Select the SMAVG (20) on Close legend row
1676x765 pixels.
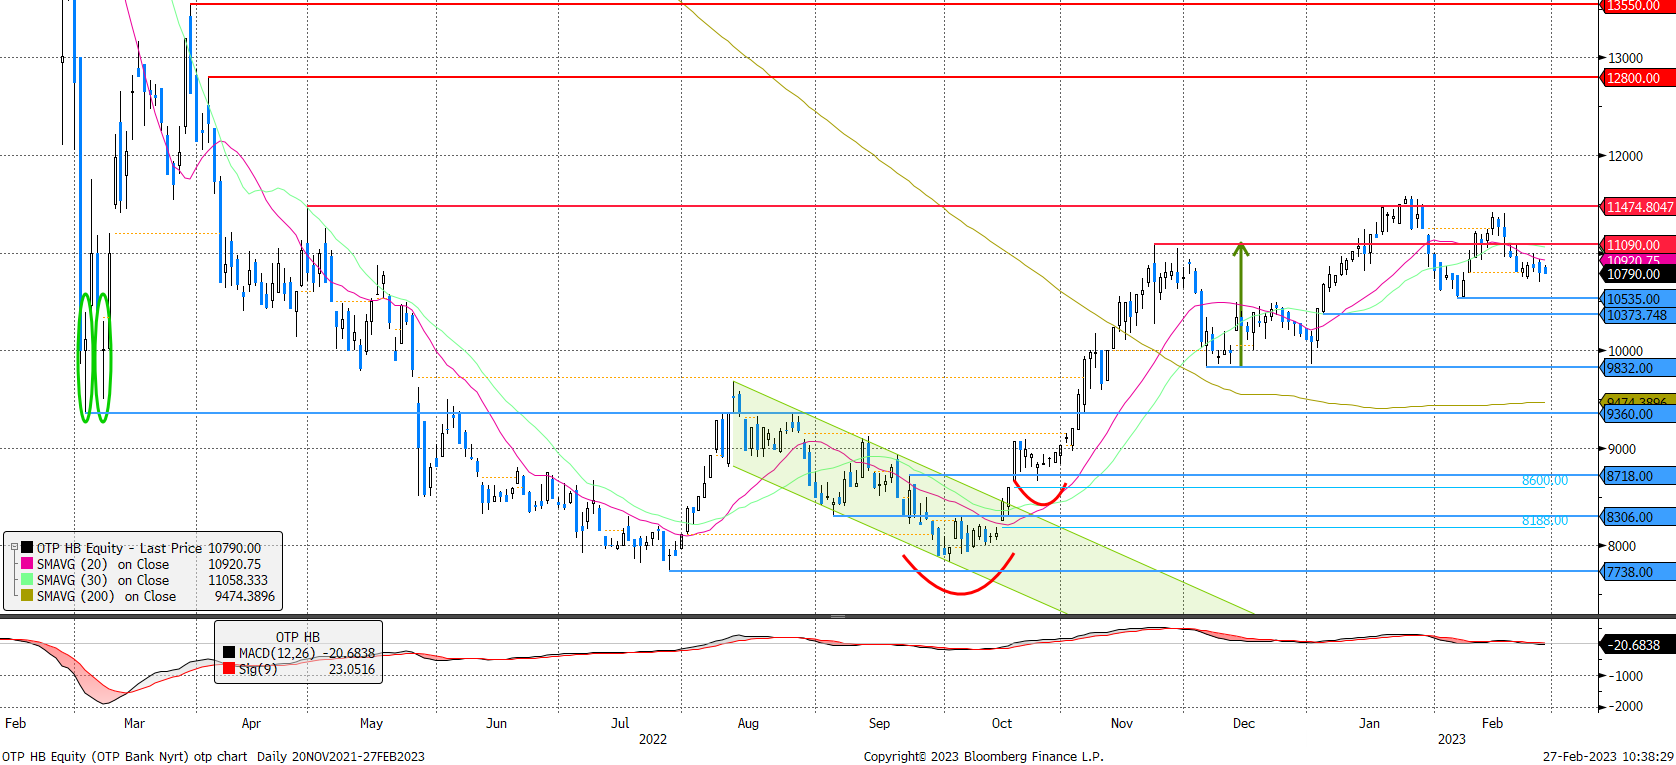[x=143, y=564]
